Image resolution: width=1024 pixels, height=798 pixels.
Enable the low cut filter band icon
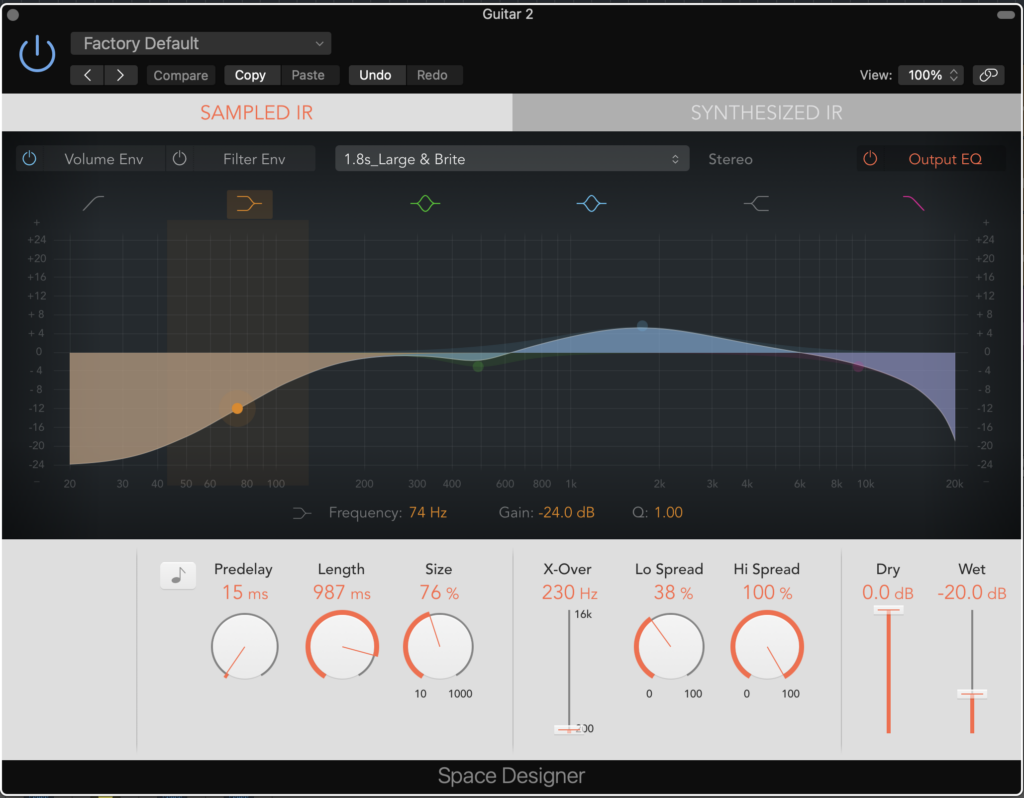[x=93, y=204]
